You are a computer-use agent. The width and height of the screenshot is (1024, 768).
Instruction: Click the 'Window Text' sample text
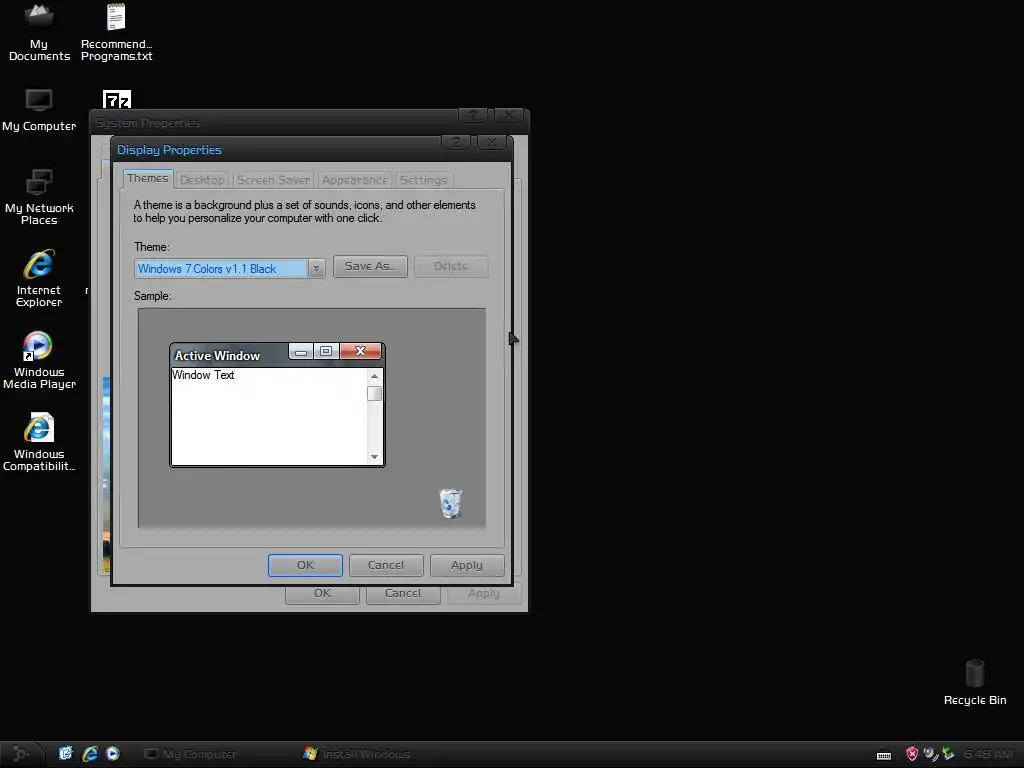pos(203,375)
